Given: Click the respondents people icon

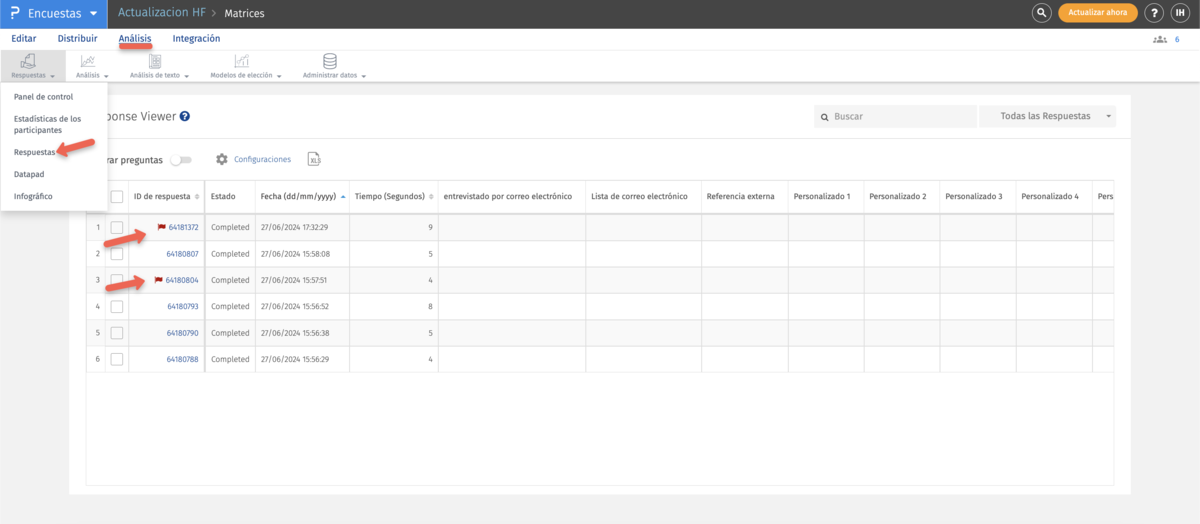Looking at the screenshot, I should (1160, 39).
